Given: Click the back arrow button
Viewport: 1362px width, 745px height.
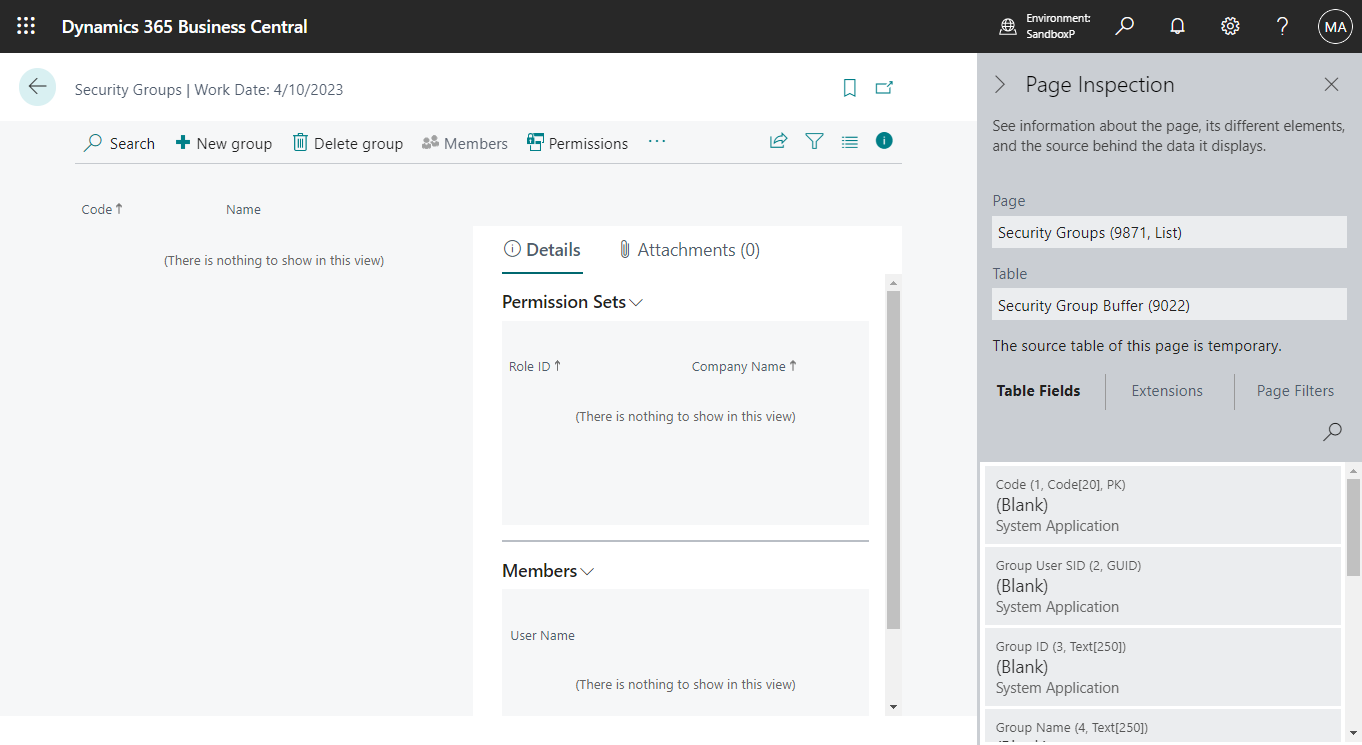Looking at the screenshot, I should pos(37,87).
